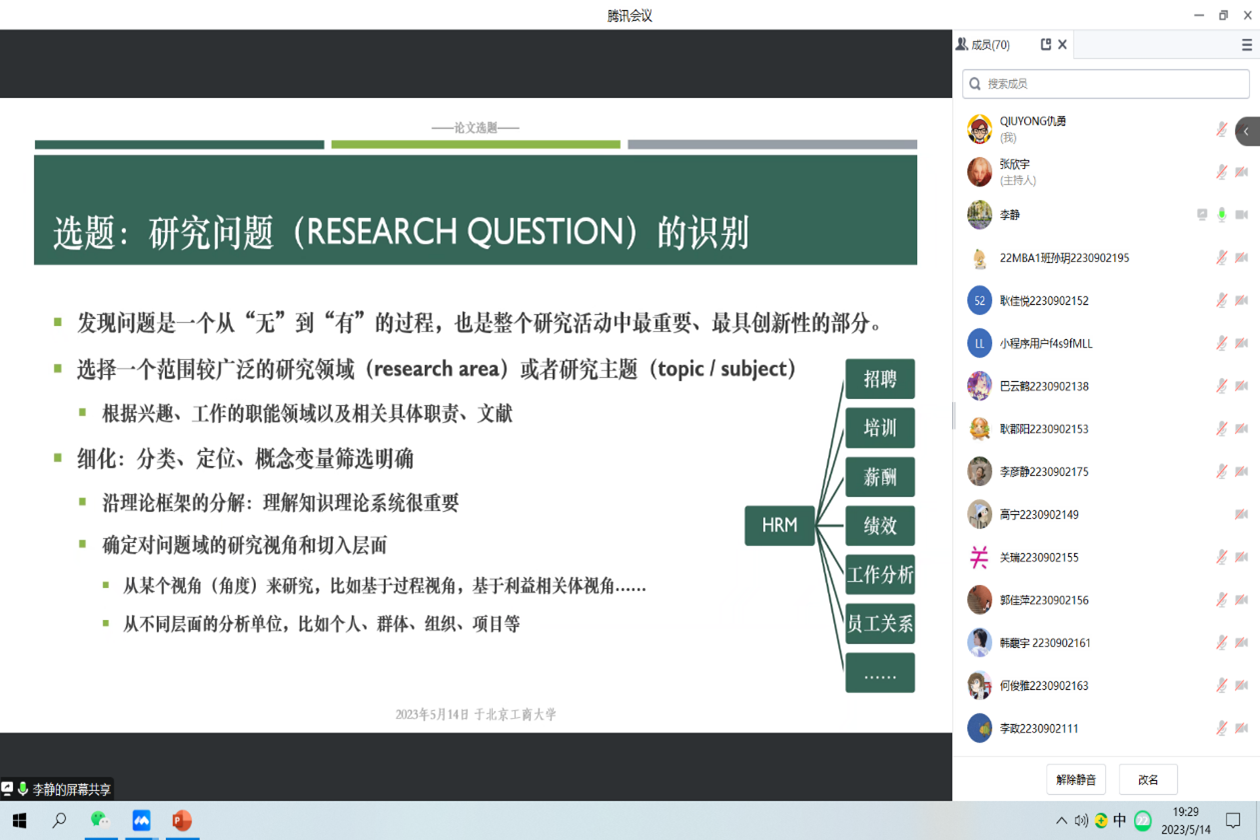The height and width of the screenshot is (840, 1260).
Task: Open PowerPoint from the taskbar
Action: pyautogui.click(x=181, y=820)
